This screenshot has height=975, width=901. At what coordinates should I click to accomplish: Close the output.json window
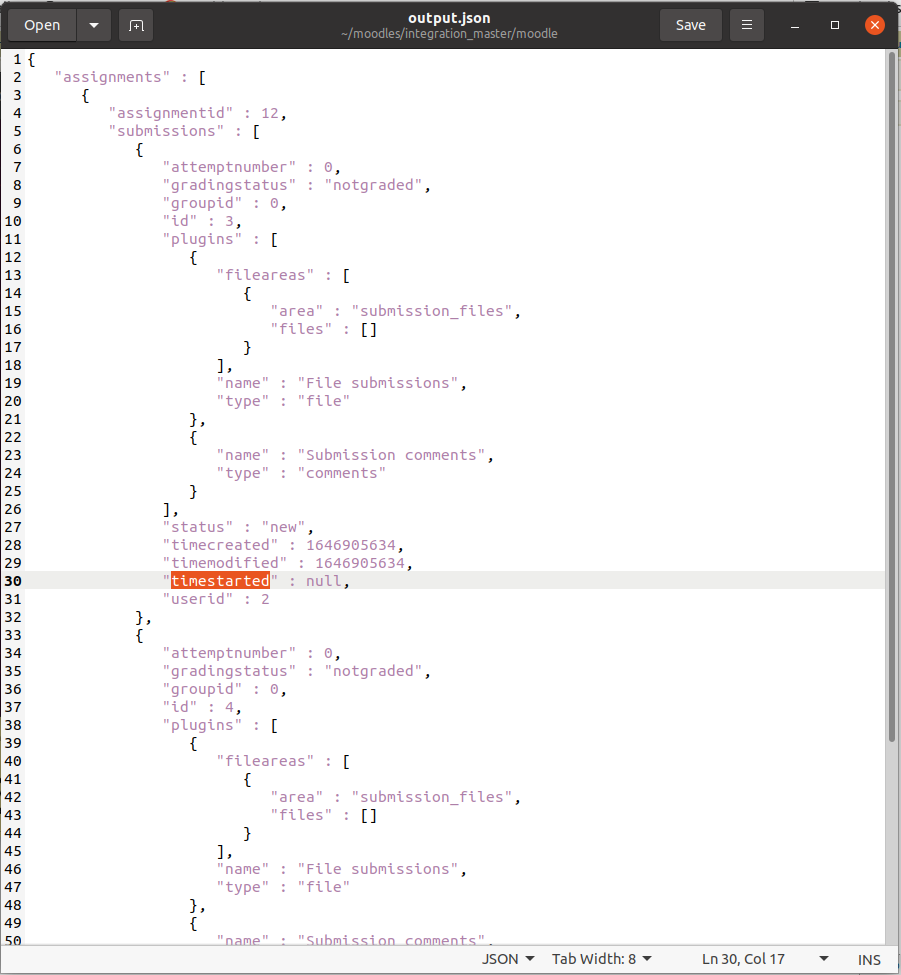click(875, 25)
